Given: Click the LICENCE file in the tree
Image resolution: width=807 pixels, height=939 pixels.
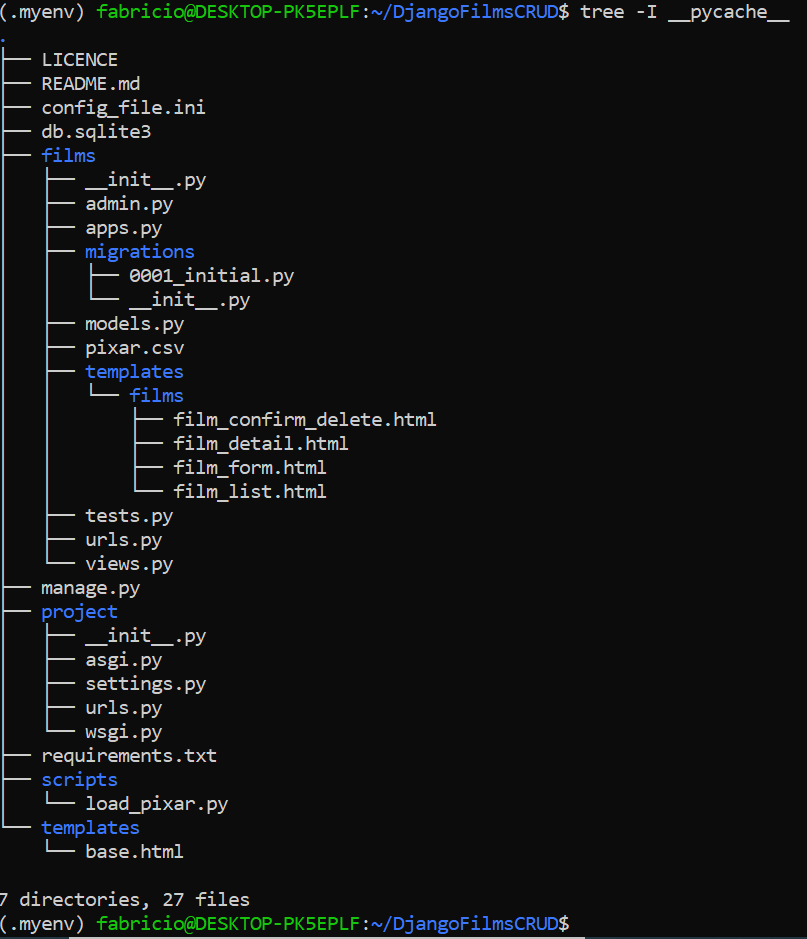Looking at the screenshot, I should (79, 60).
